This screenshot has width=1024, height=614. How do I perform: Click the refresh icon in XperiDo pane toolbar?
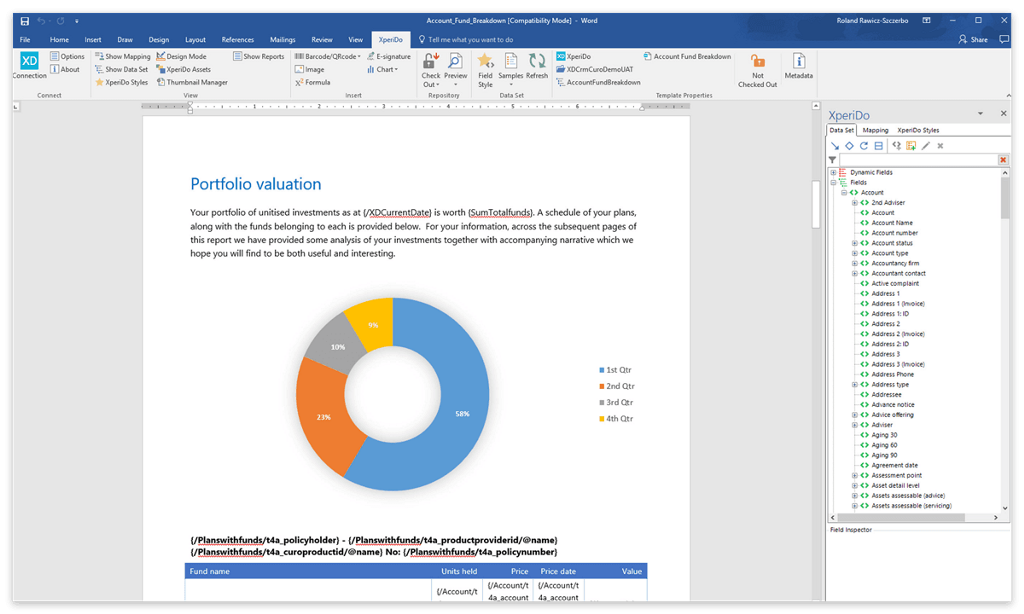coord(863,146)
